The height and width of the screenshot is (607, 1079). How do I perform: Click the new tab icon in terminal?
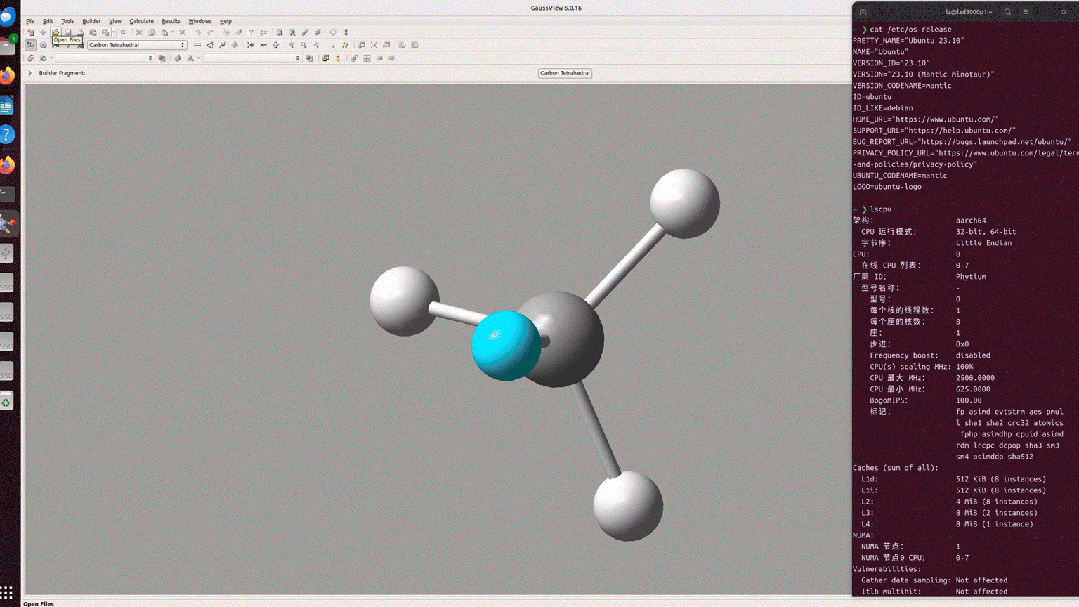coord(863,12)
